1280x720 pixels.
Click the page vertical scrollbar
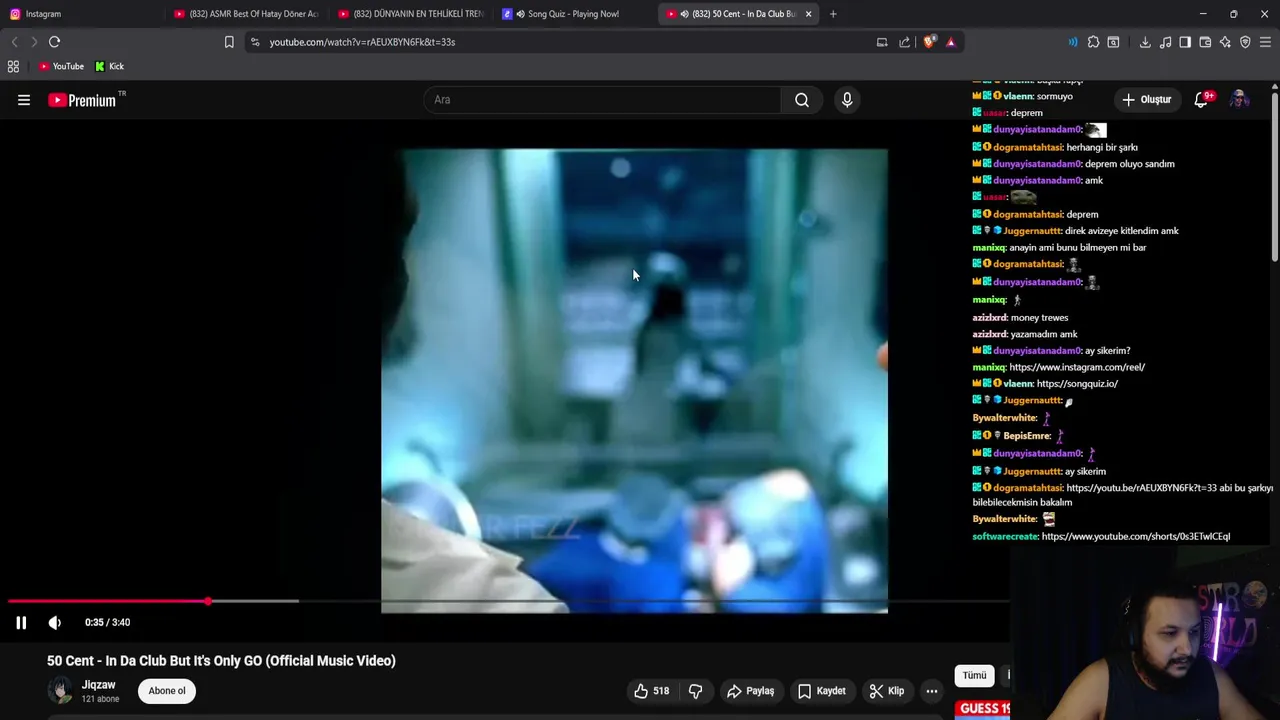tap(1275, 175)
